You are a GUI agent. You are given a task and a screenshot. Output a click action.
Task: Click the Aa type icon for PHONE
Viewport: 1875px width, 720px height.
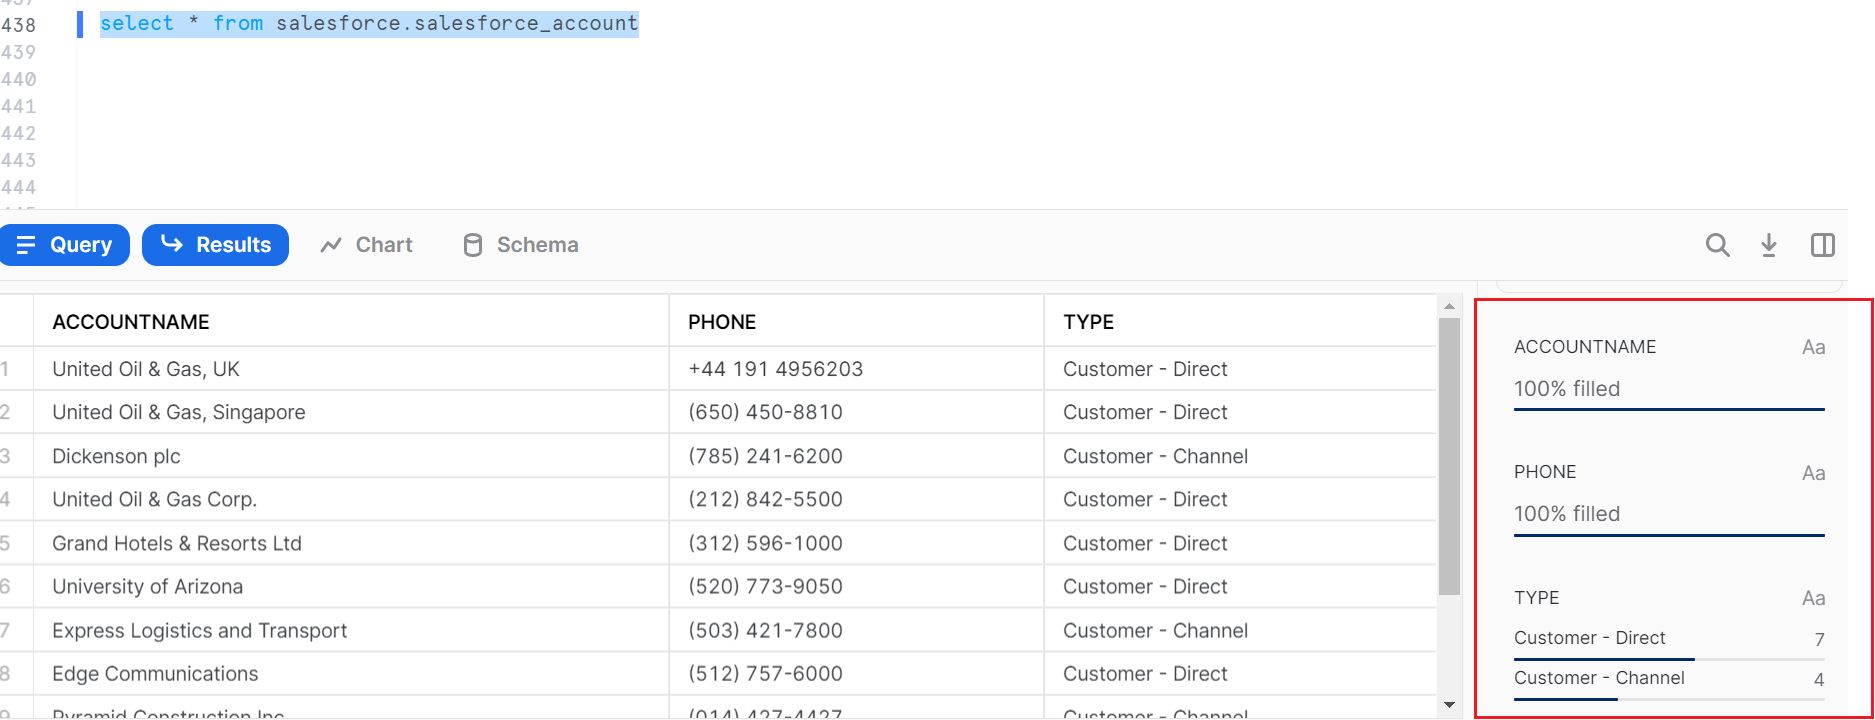point(1813,474)
